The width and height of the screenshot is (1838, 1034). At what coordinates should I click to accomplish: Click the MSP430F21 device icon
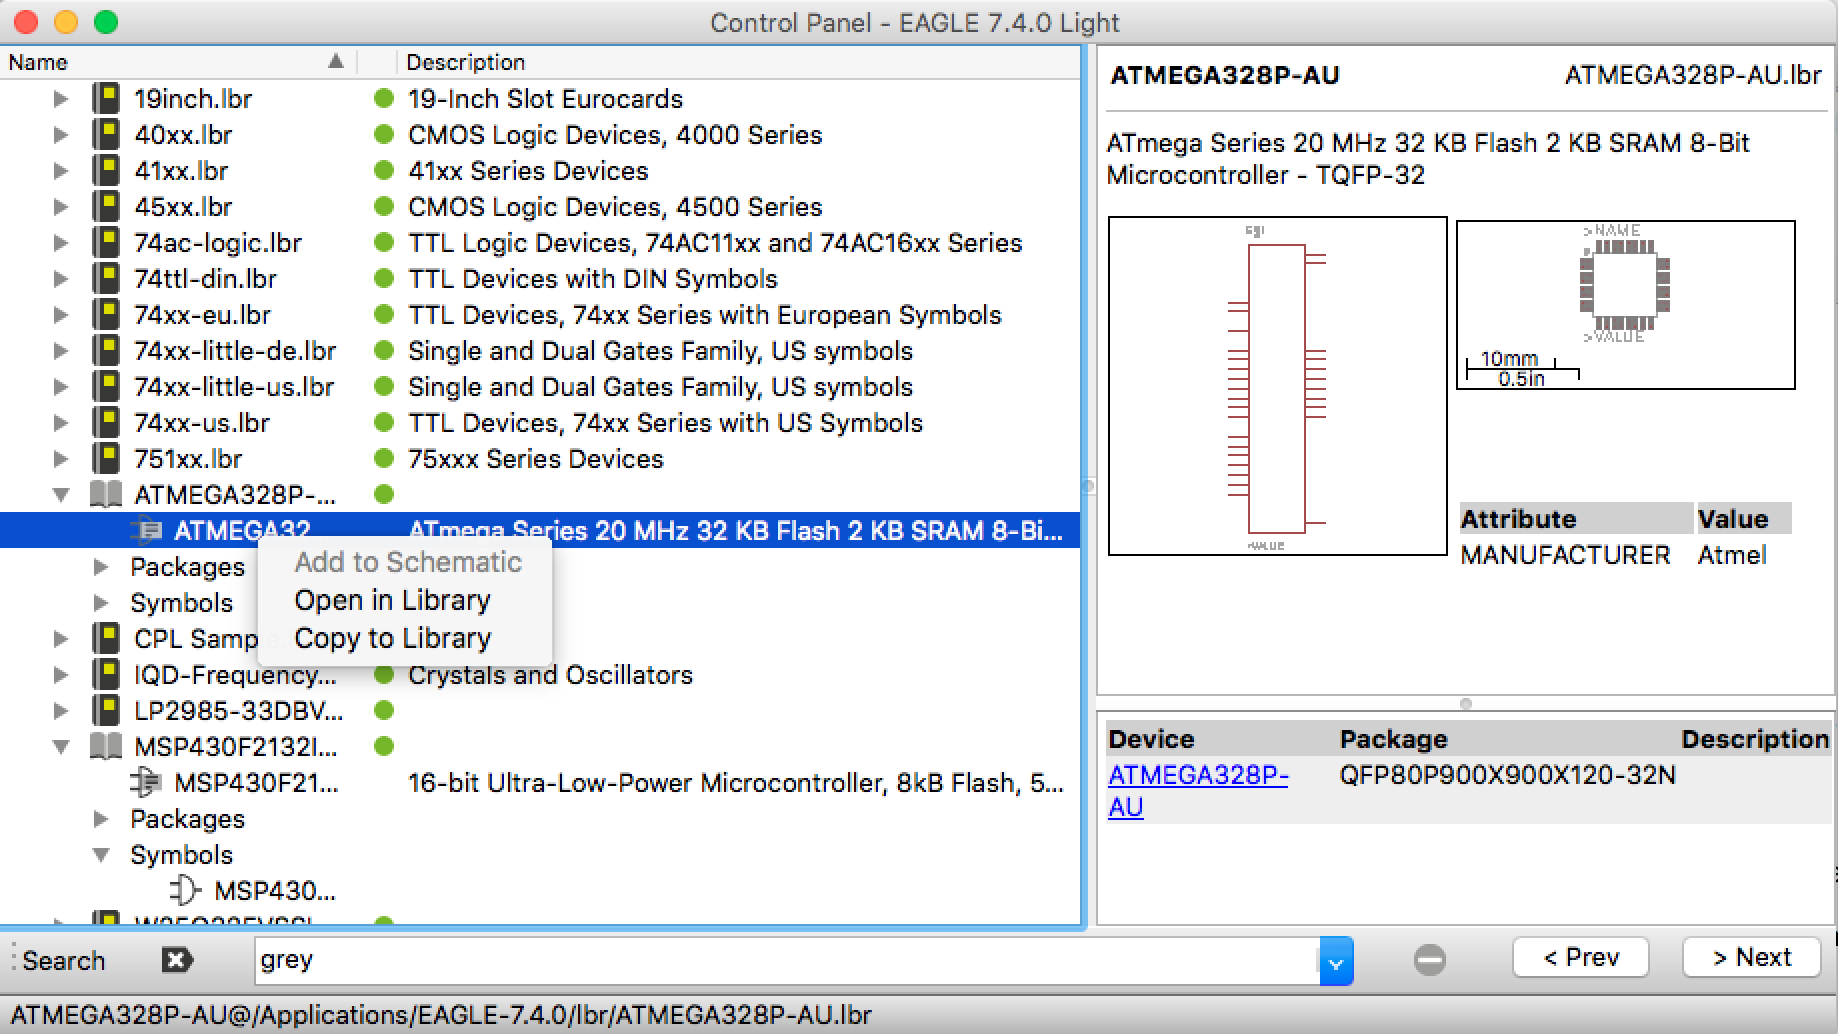click(x=146, y=783)
